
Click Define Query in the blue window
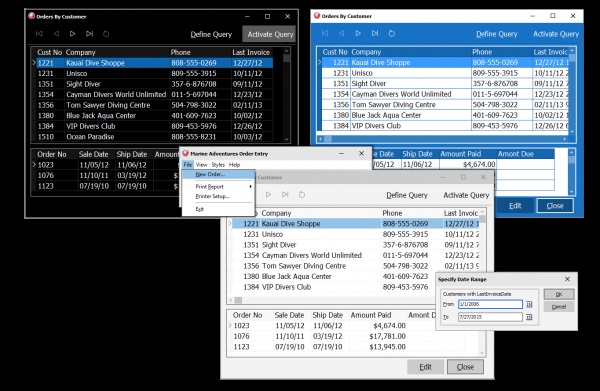coord(497,34)
